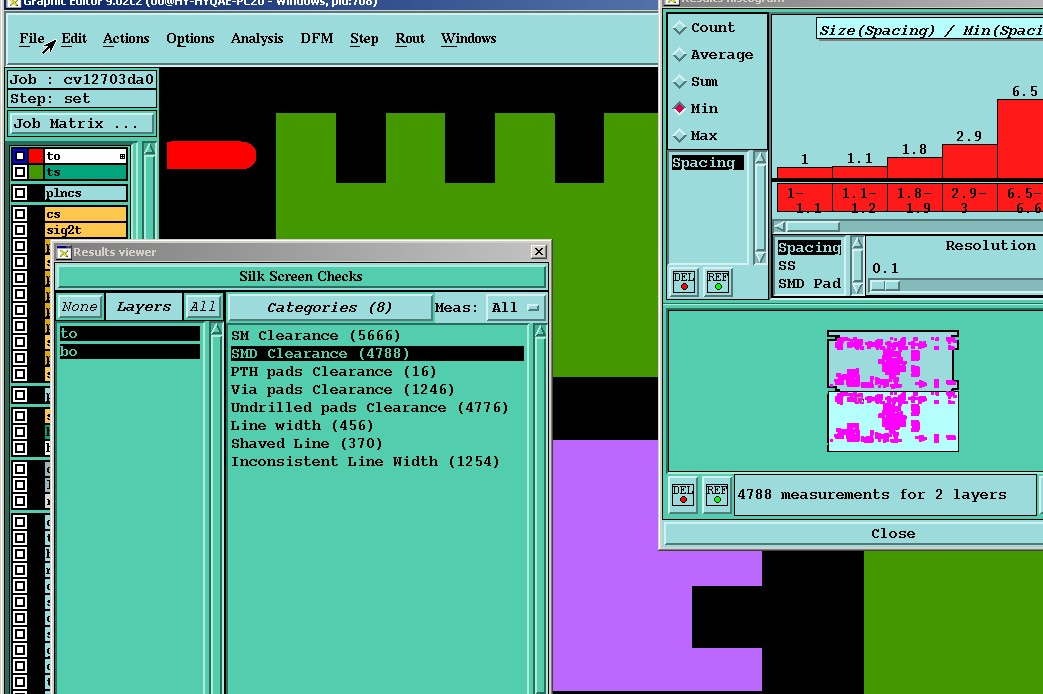
Task: Select the Min radio option
Action: tap(679, 108)
